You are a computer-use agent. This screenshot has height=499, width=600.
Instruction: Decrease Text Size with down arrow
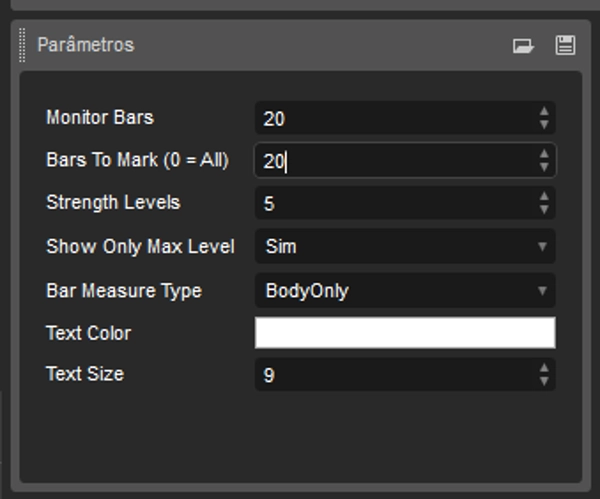544,381
